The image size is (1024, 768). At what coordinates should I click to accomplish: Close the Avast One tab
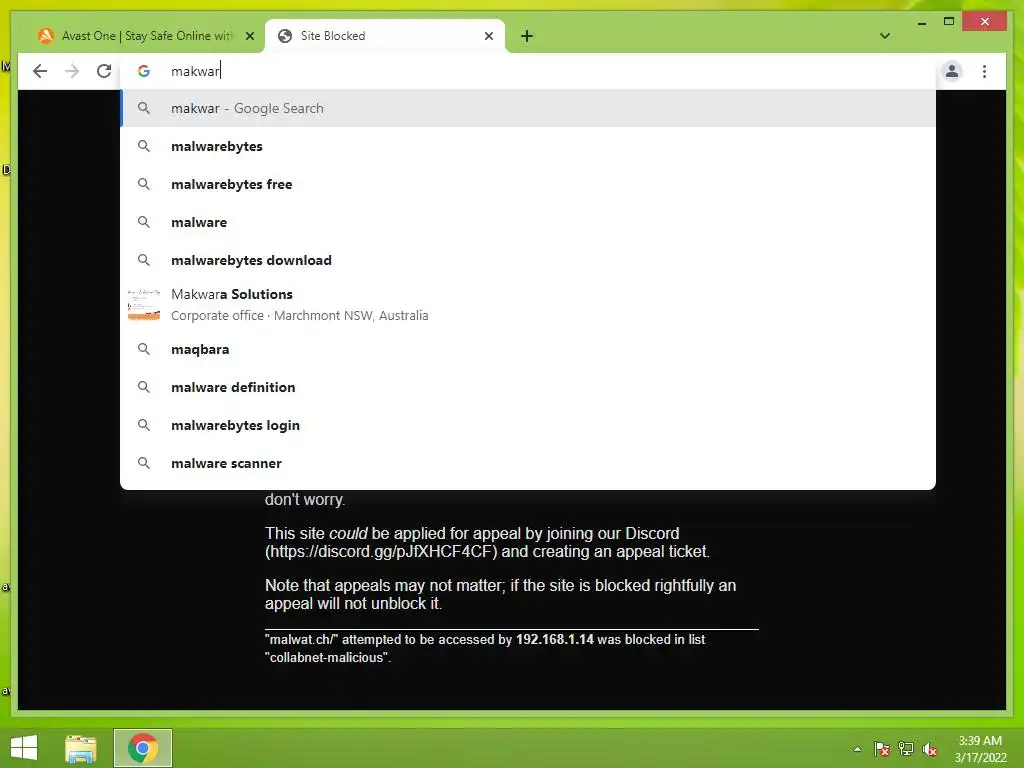coord(249,36)
